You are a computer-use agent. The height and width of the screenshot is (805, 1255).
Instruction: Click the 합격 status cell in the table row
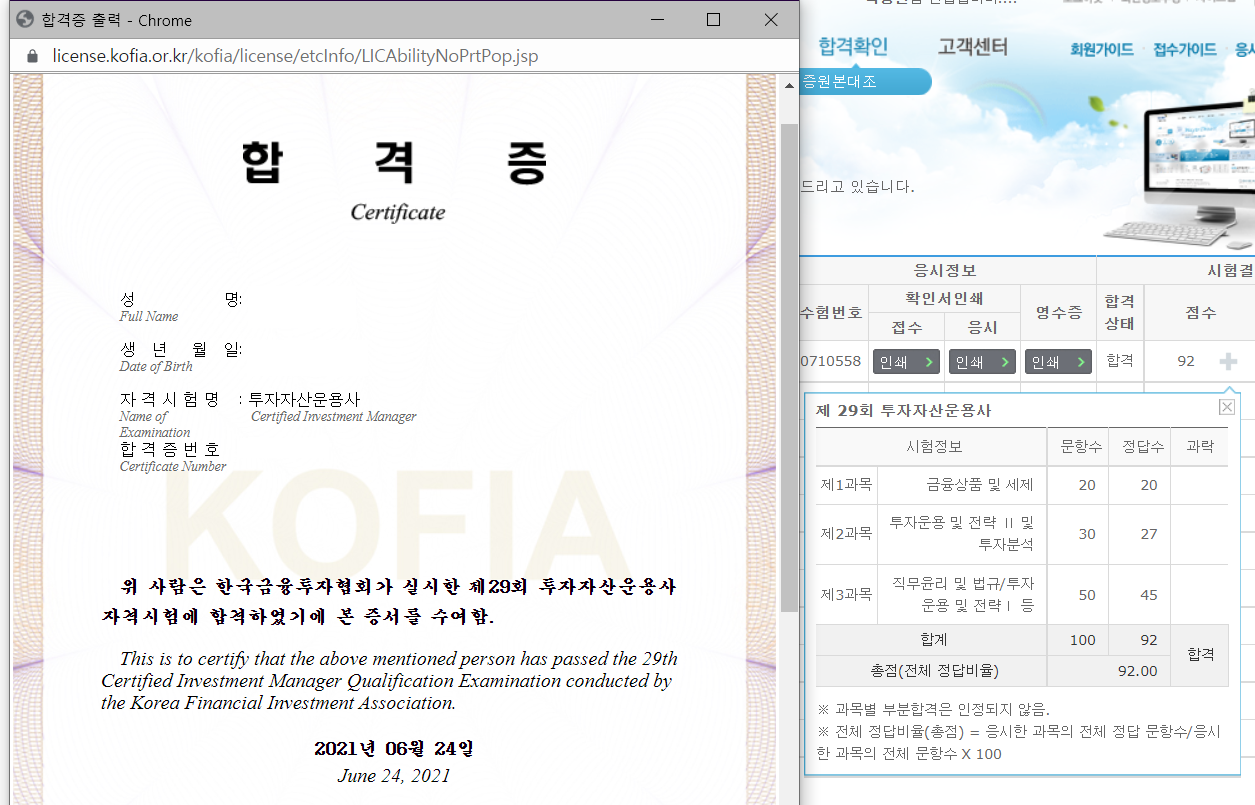tap(1120, 361)
